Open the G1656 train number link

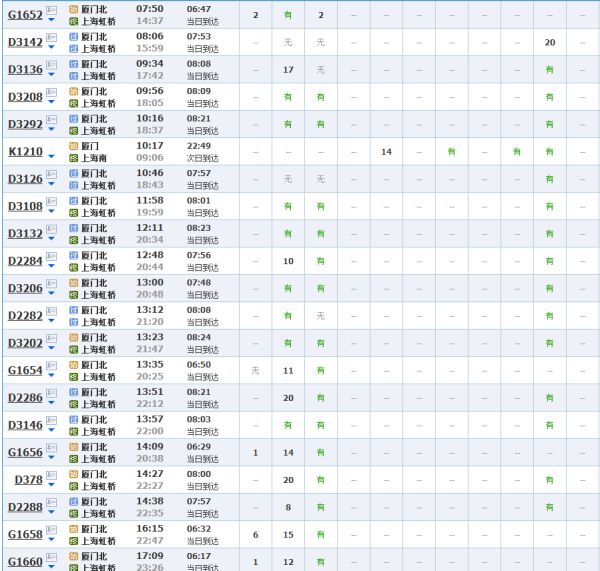(x=25, y=453)
